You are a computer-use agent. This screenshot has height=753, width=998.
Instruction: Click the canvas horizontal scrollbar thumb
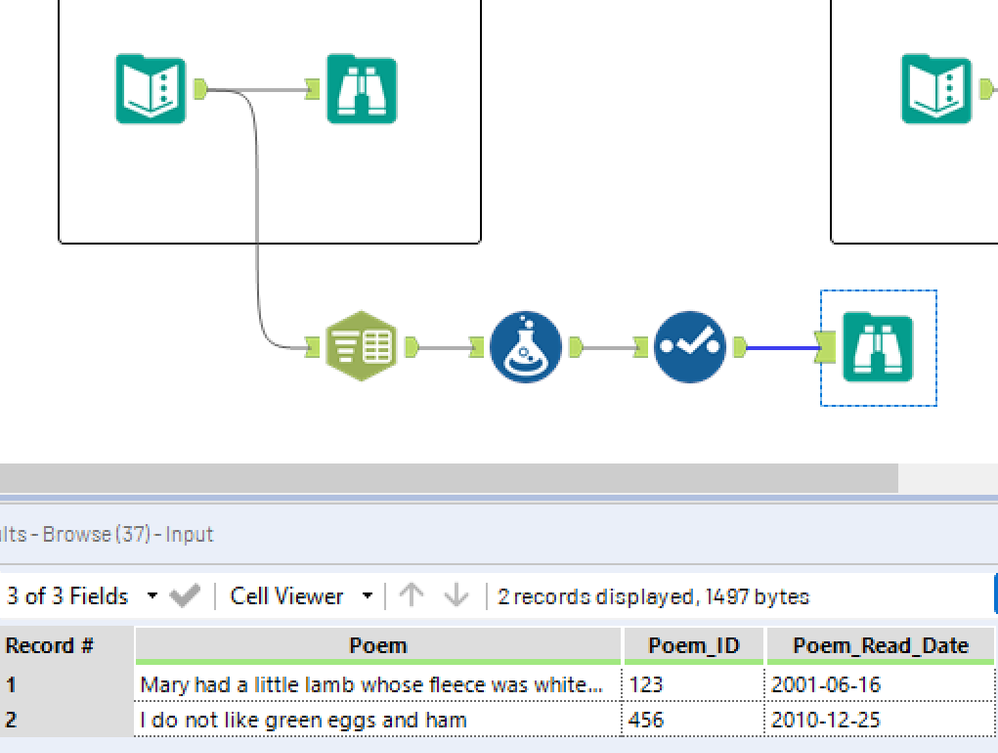449,477
